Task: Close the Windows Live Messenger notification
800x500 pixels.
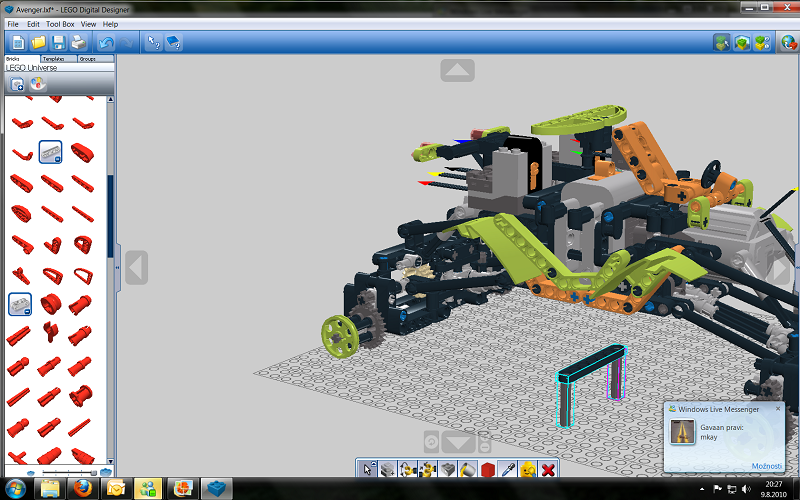Action: [778, 408]
